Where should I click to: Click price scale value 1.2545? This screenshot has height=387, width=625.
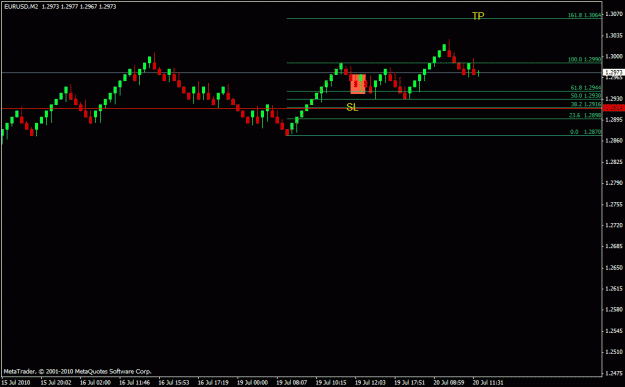(x=614, y=331)
